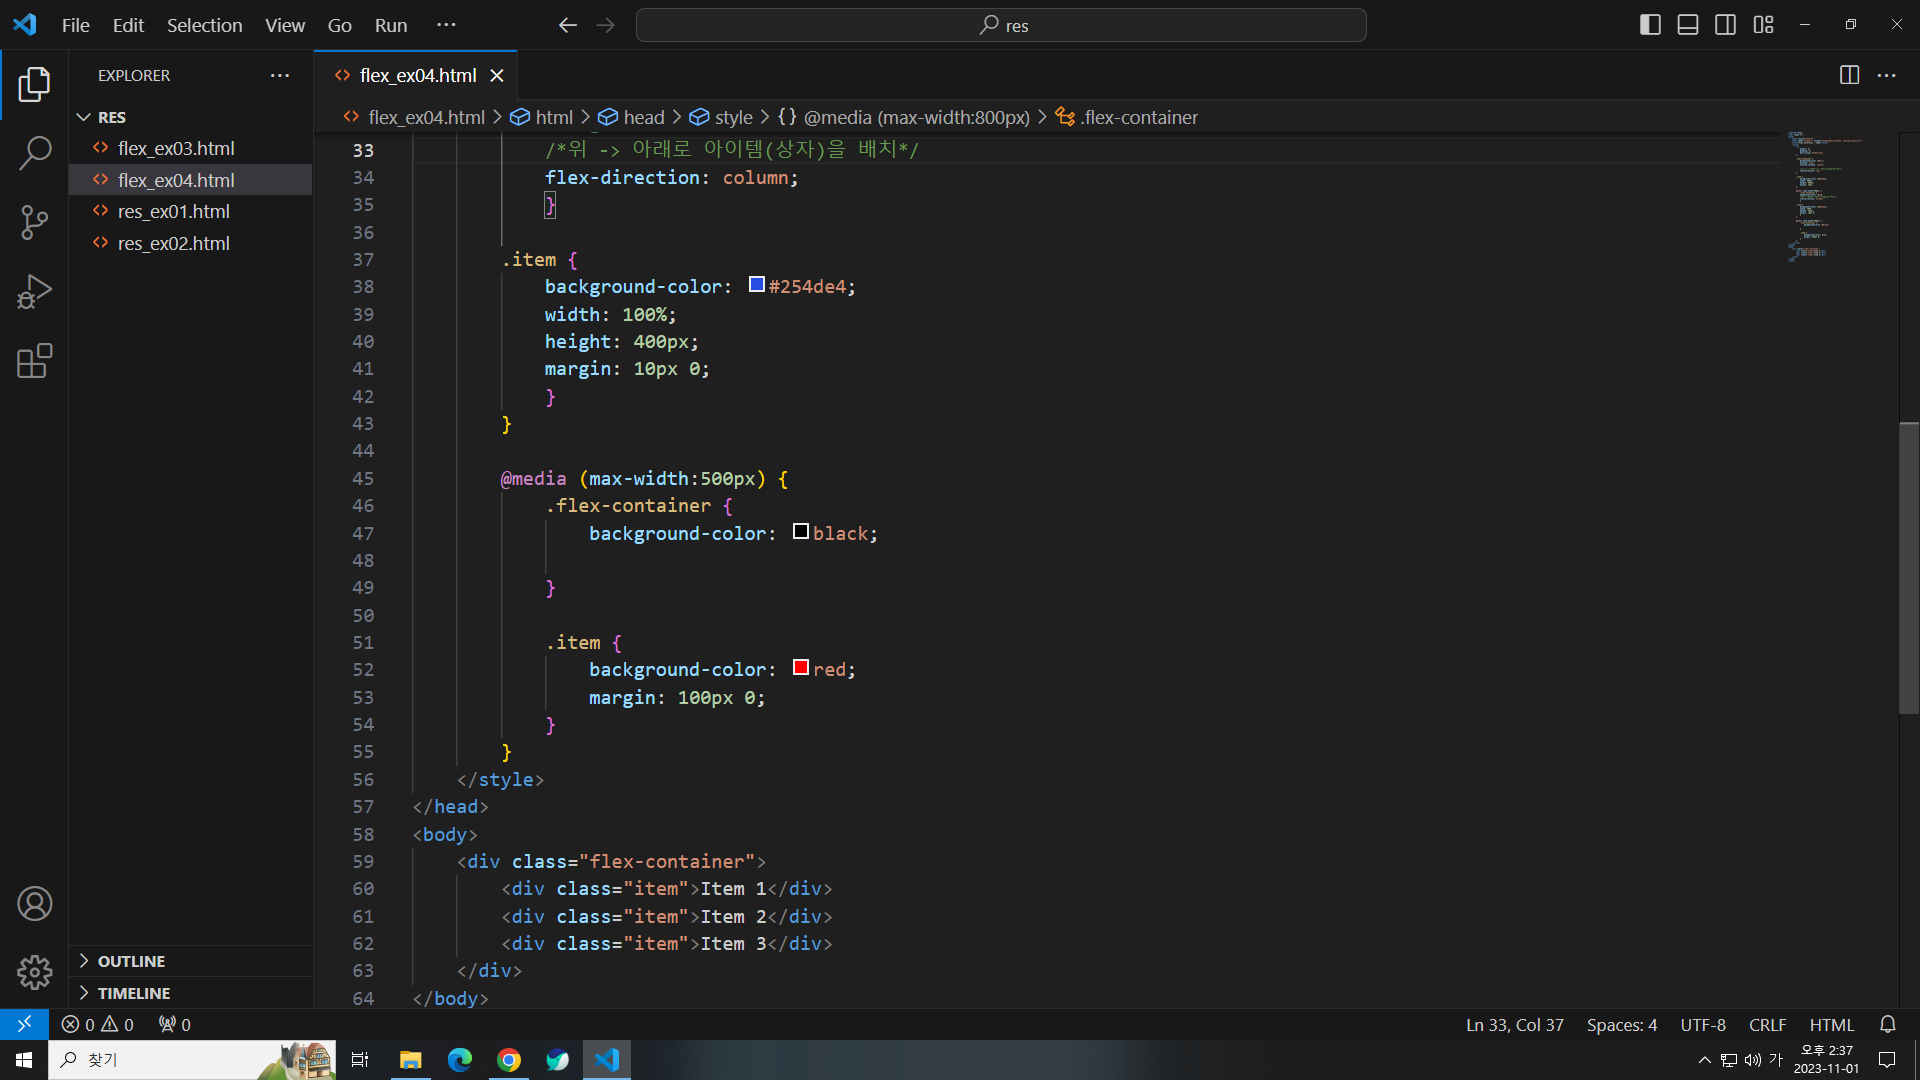Open the notifications bell in status bar
Viewport: 1920px width, 1080px height.
[x=1887, y=1025]
